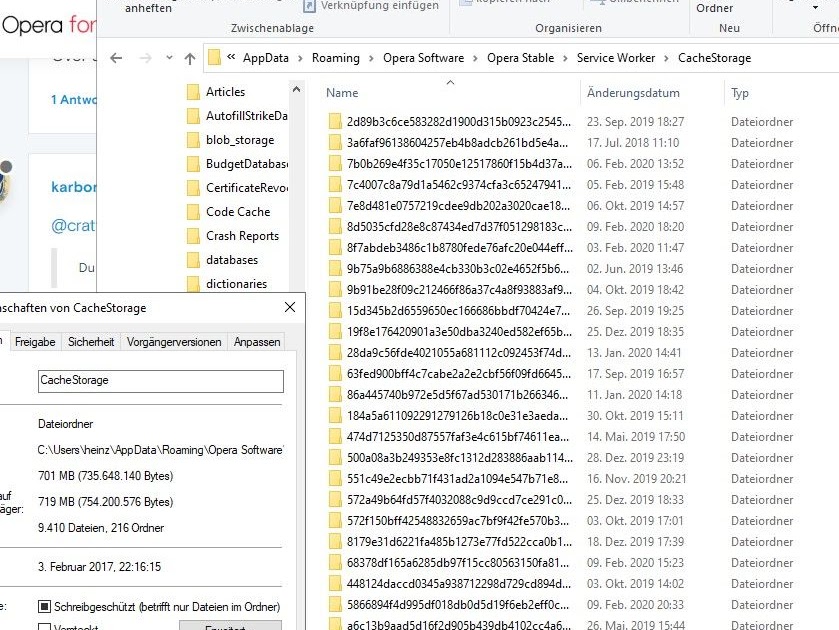Click folder icon of 2d89b3c6ce58 row
Screen dimensions: 839x630
pos(335,122)
